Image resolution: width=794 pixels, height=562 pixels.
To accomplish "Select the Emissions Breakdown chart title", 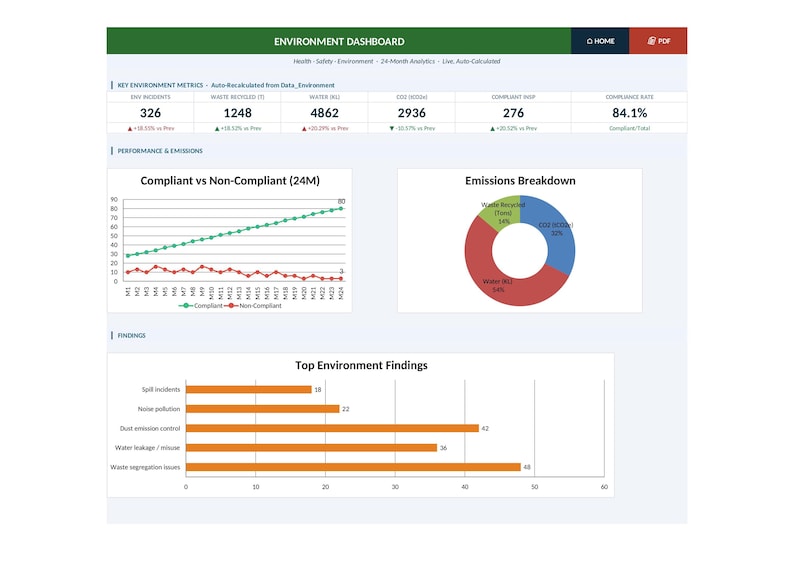I will [520, 181].
